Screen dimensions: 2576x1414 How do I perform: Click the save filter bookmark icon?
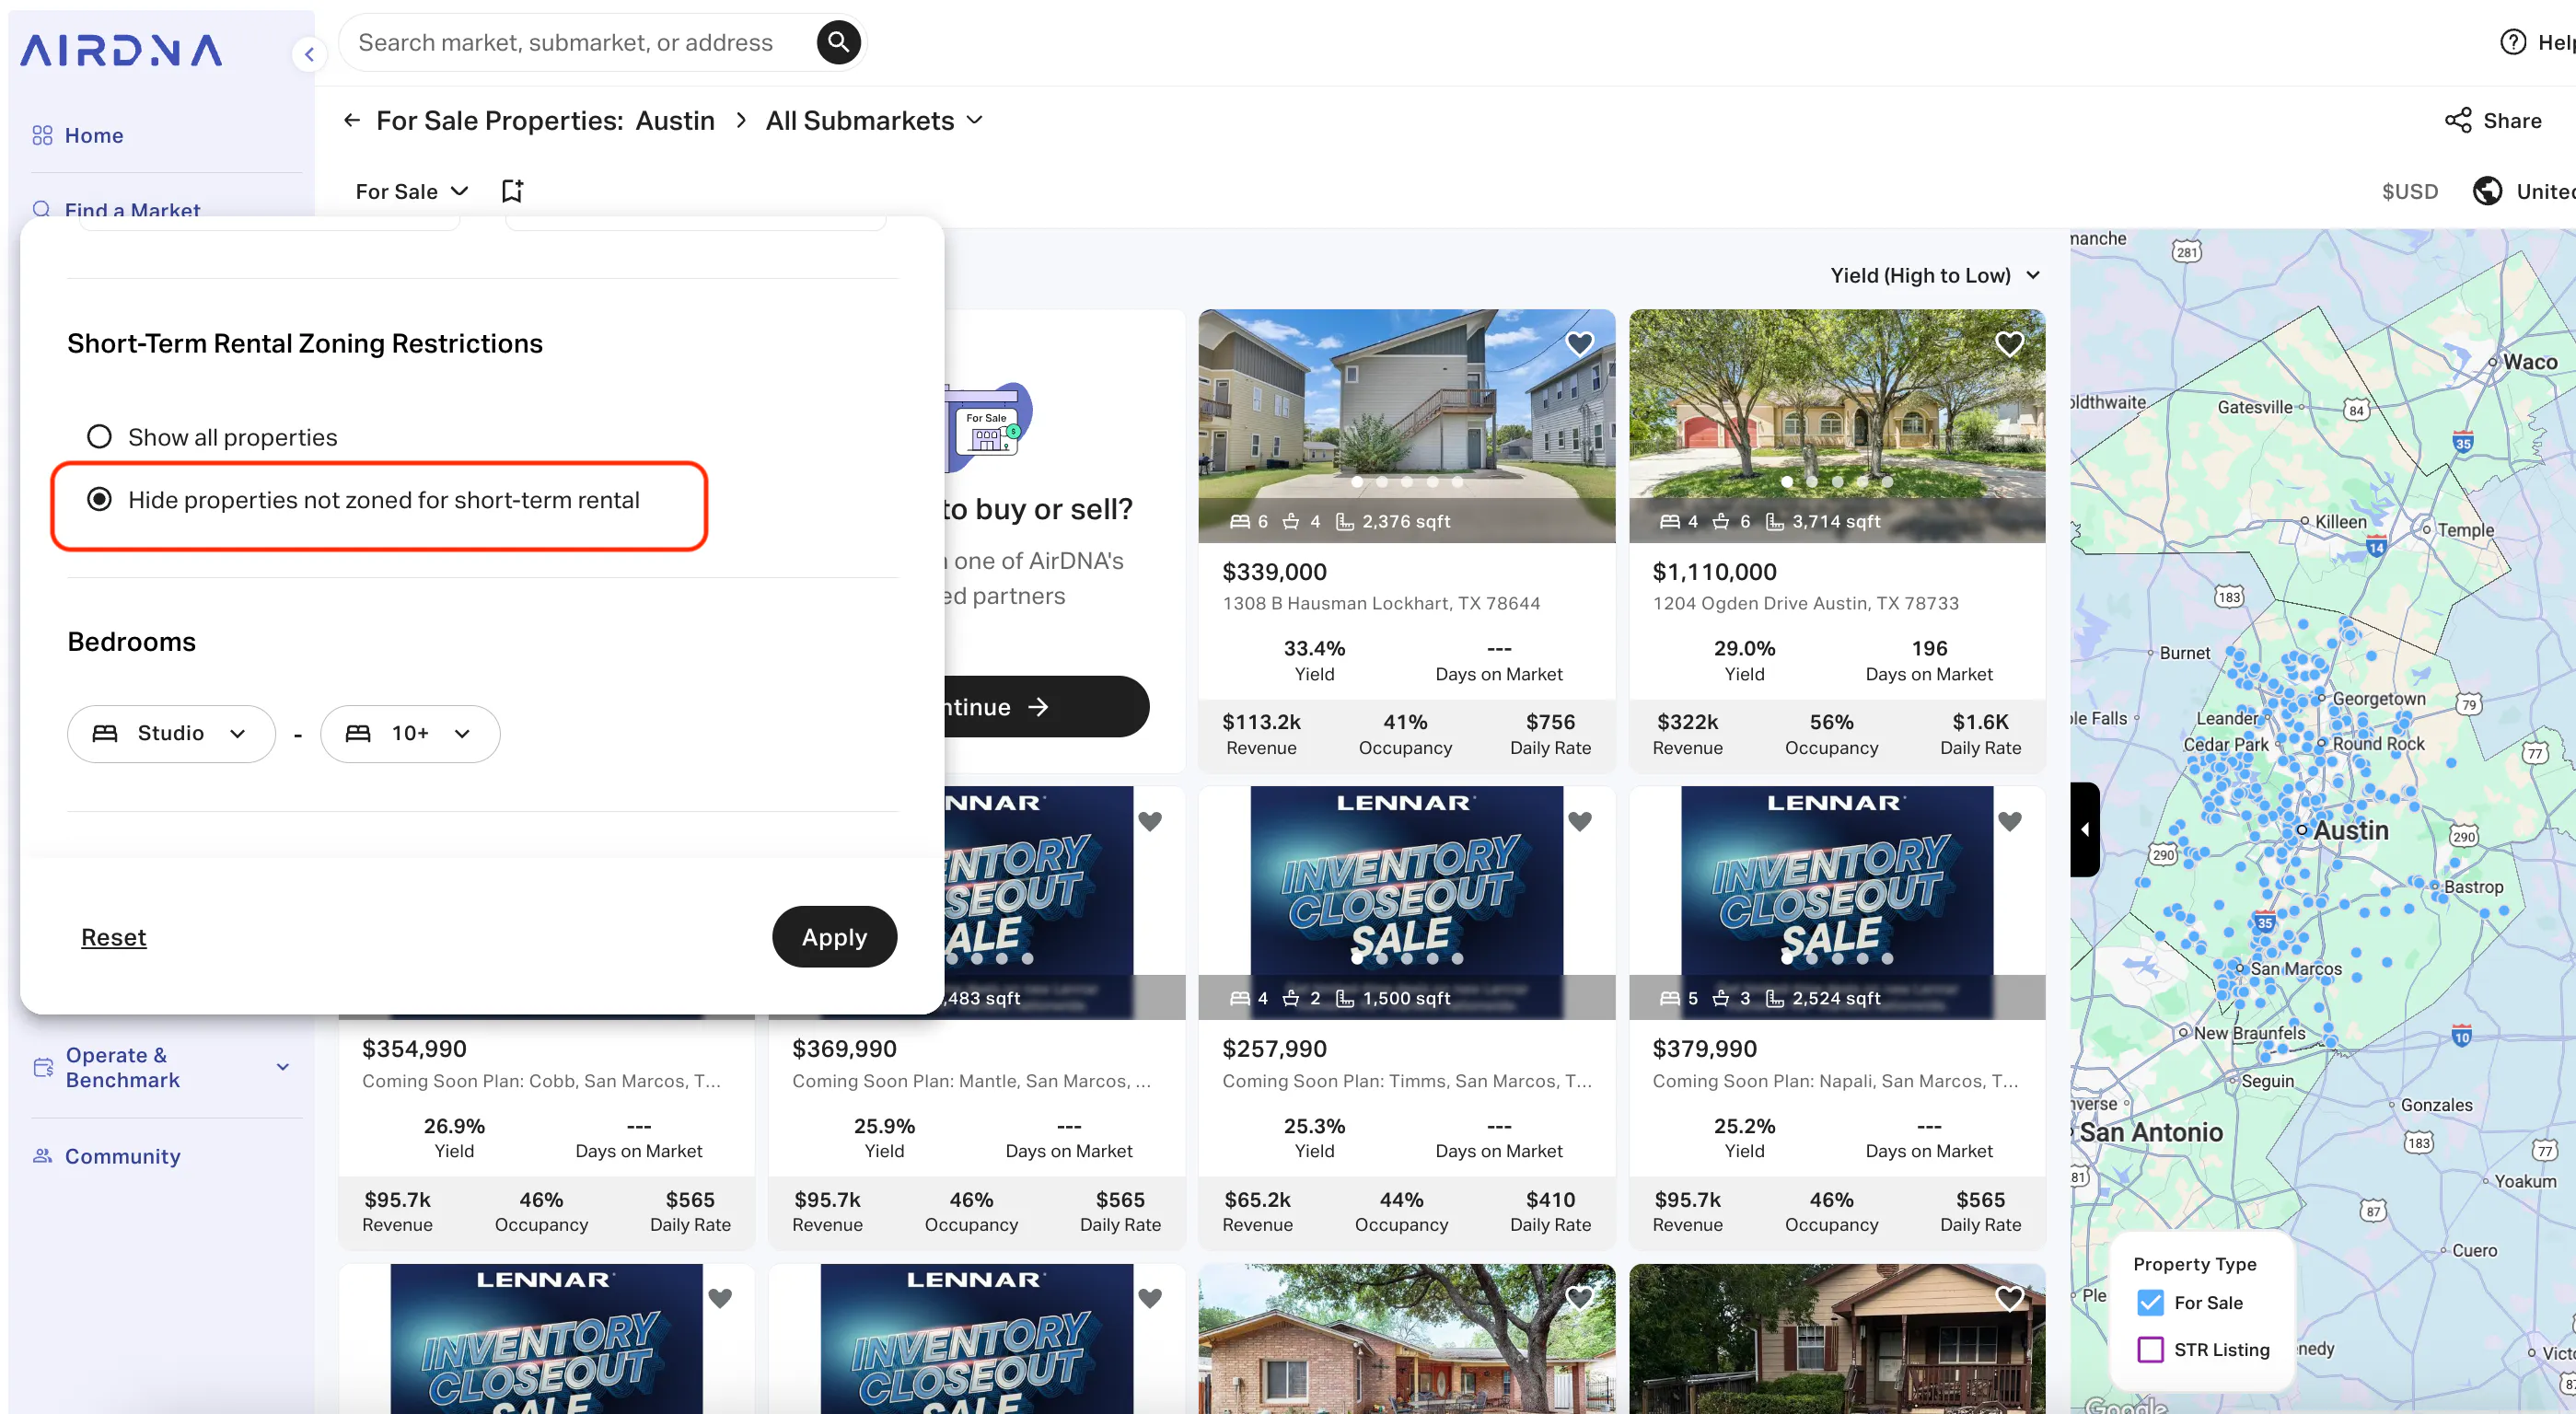(512, 191)
